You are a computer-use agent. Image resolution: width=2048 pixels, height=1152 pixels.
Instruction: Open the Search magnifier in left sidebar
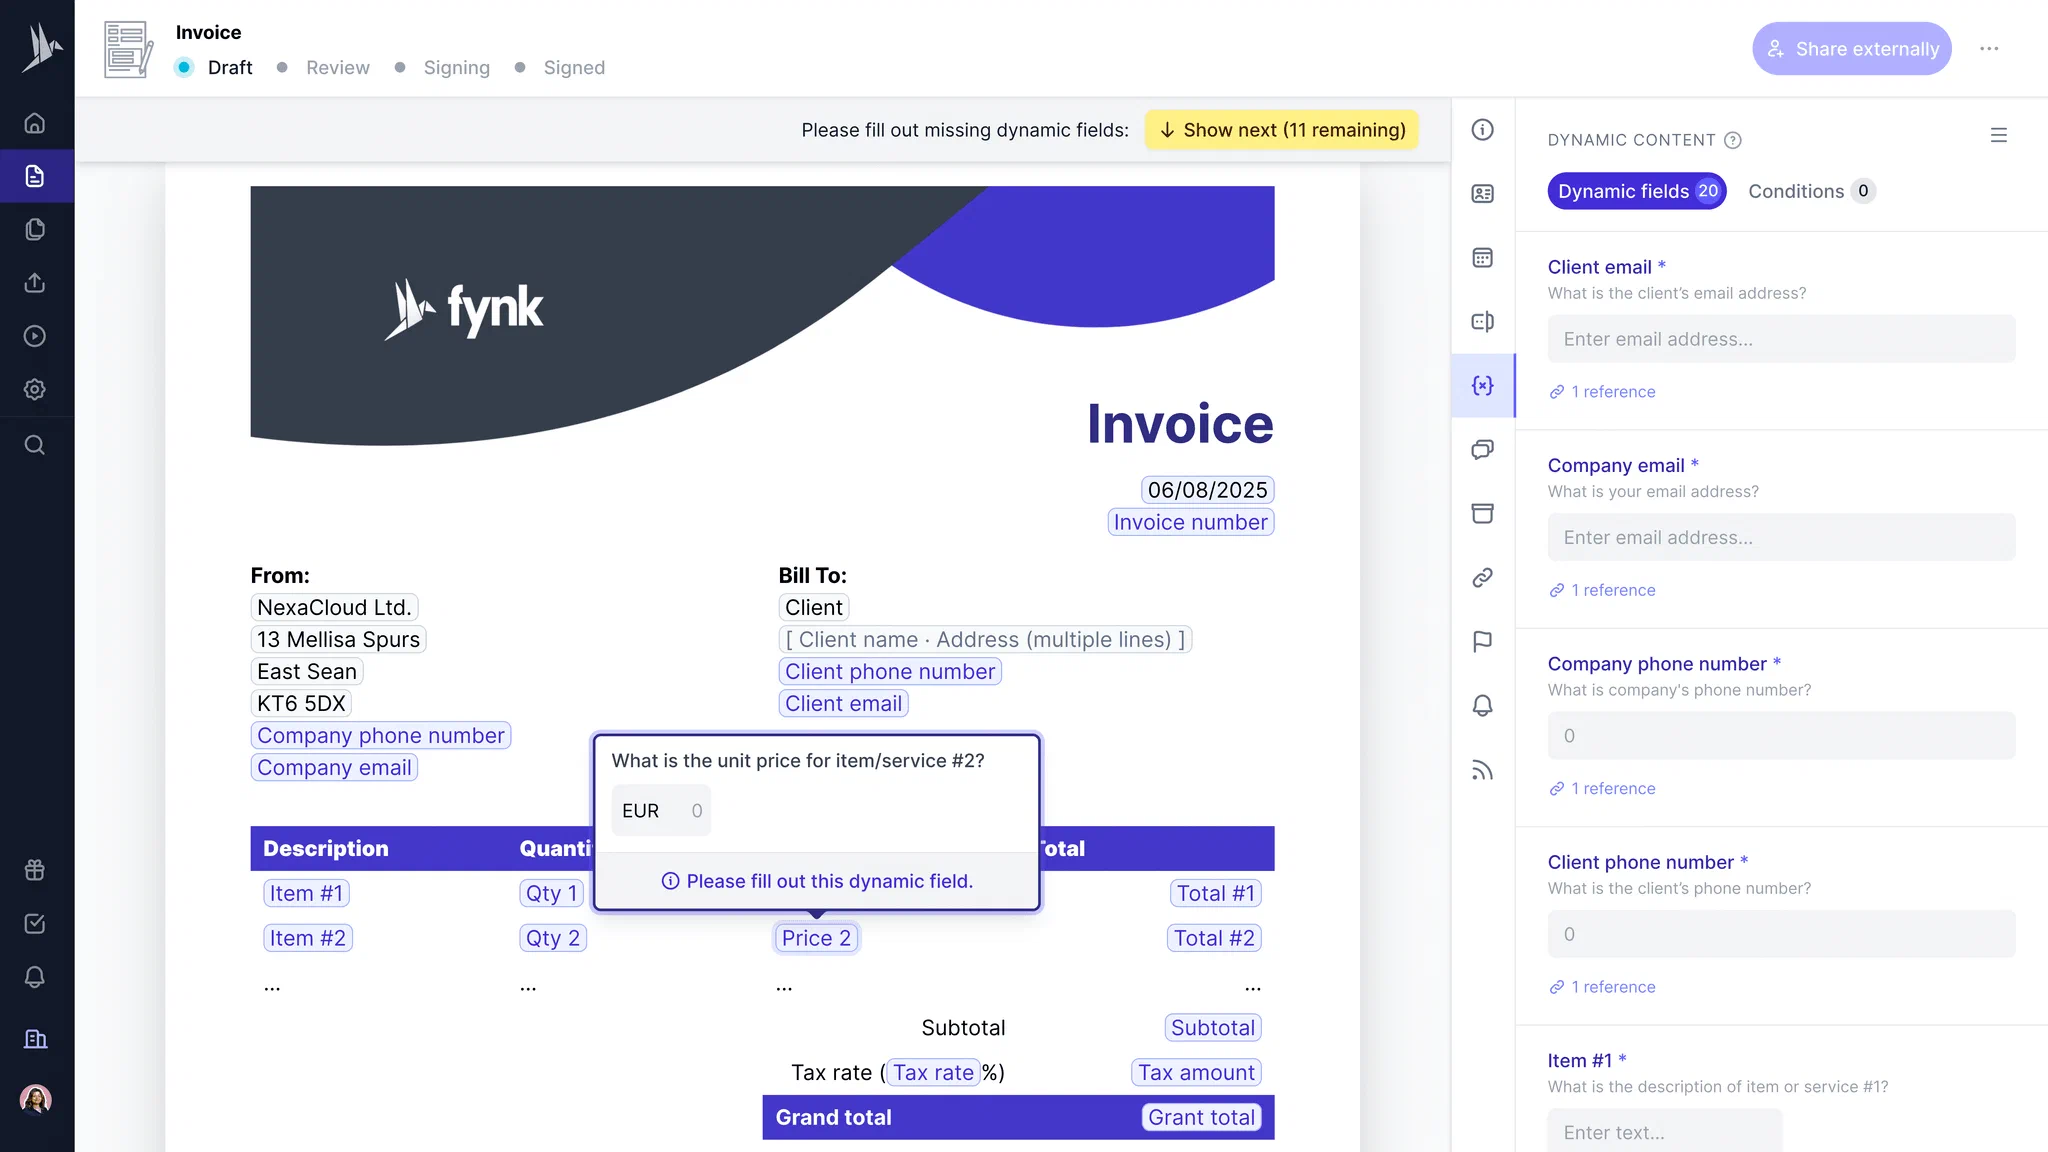click(35, 445)
